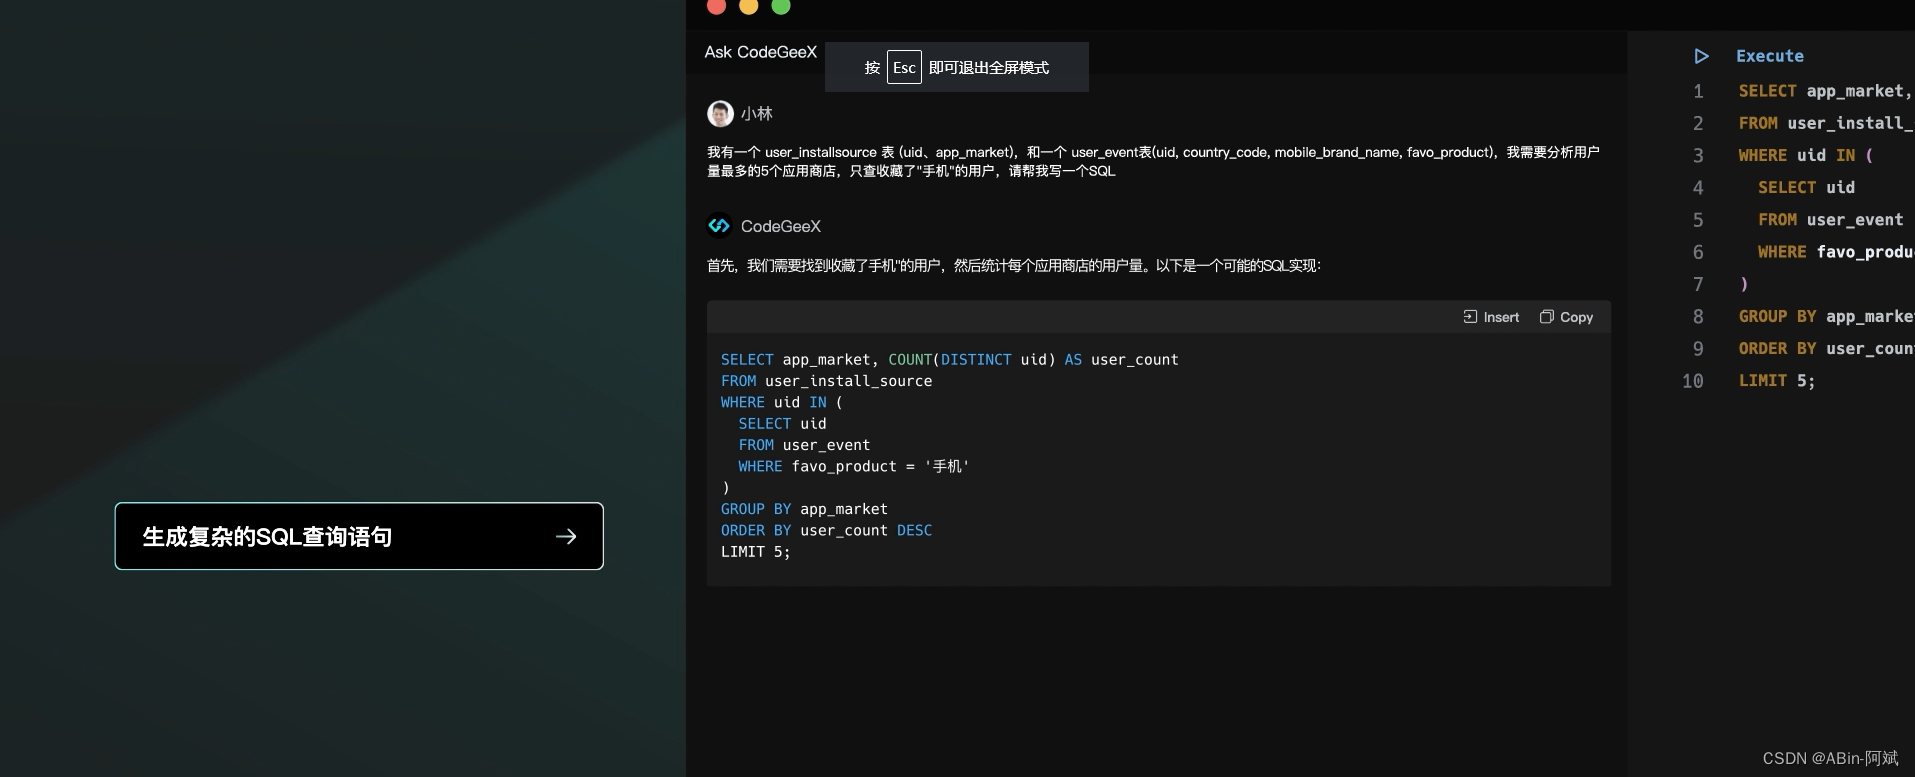Click line number 10 in the editor gutter

point(1692,381)
